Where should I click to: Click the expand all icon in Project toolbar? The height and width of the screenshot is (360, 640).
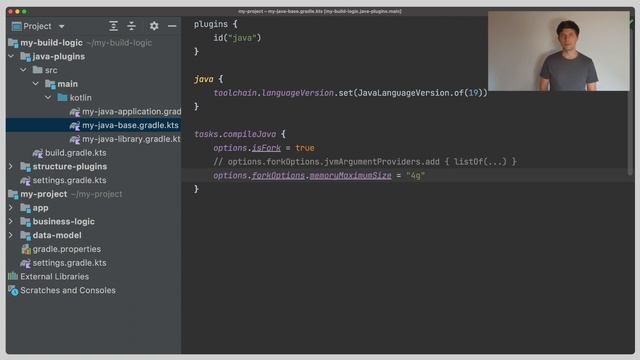point(113,26)
